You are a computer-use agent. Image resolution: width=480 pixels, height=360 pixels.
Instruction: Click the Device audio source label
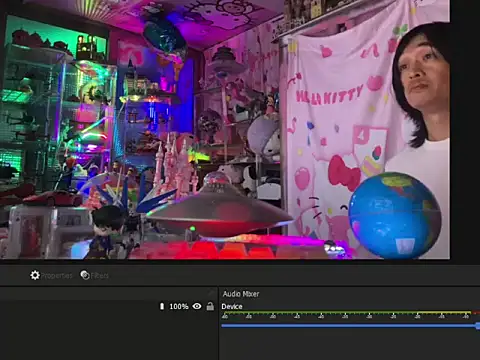click(x=232, y=307)
